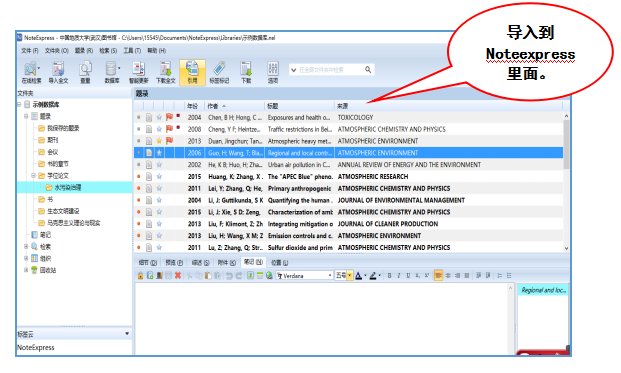Toggle star on the 2015 Huang, K row
This screenshot has height=373, width=621.
159,177
